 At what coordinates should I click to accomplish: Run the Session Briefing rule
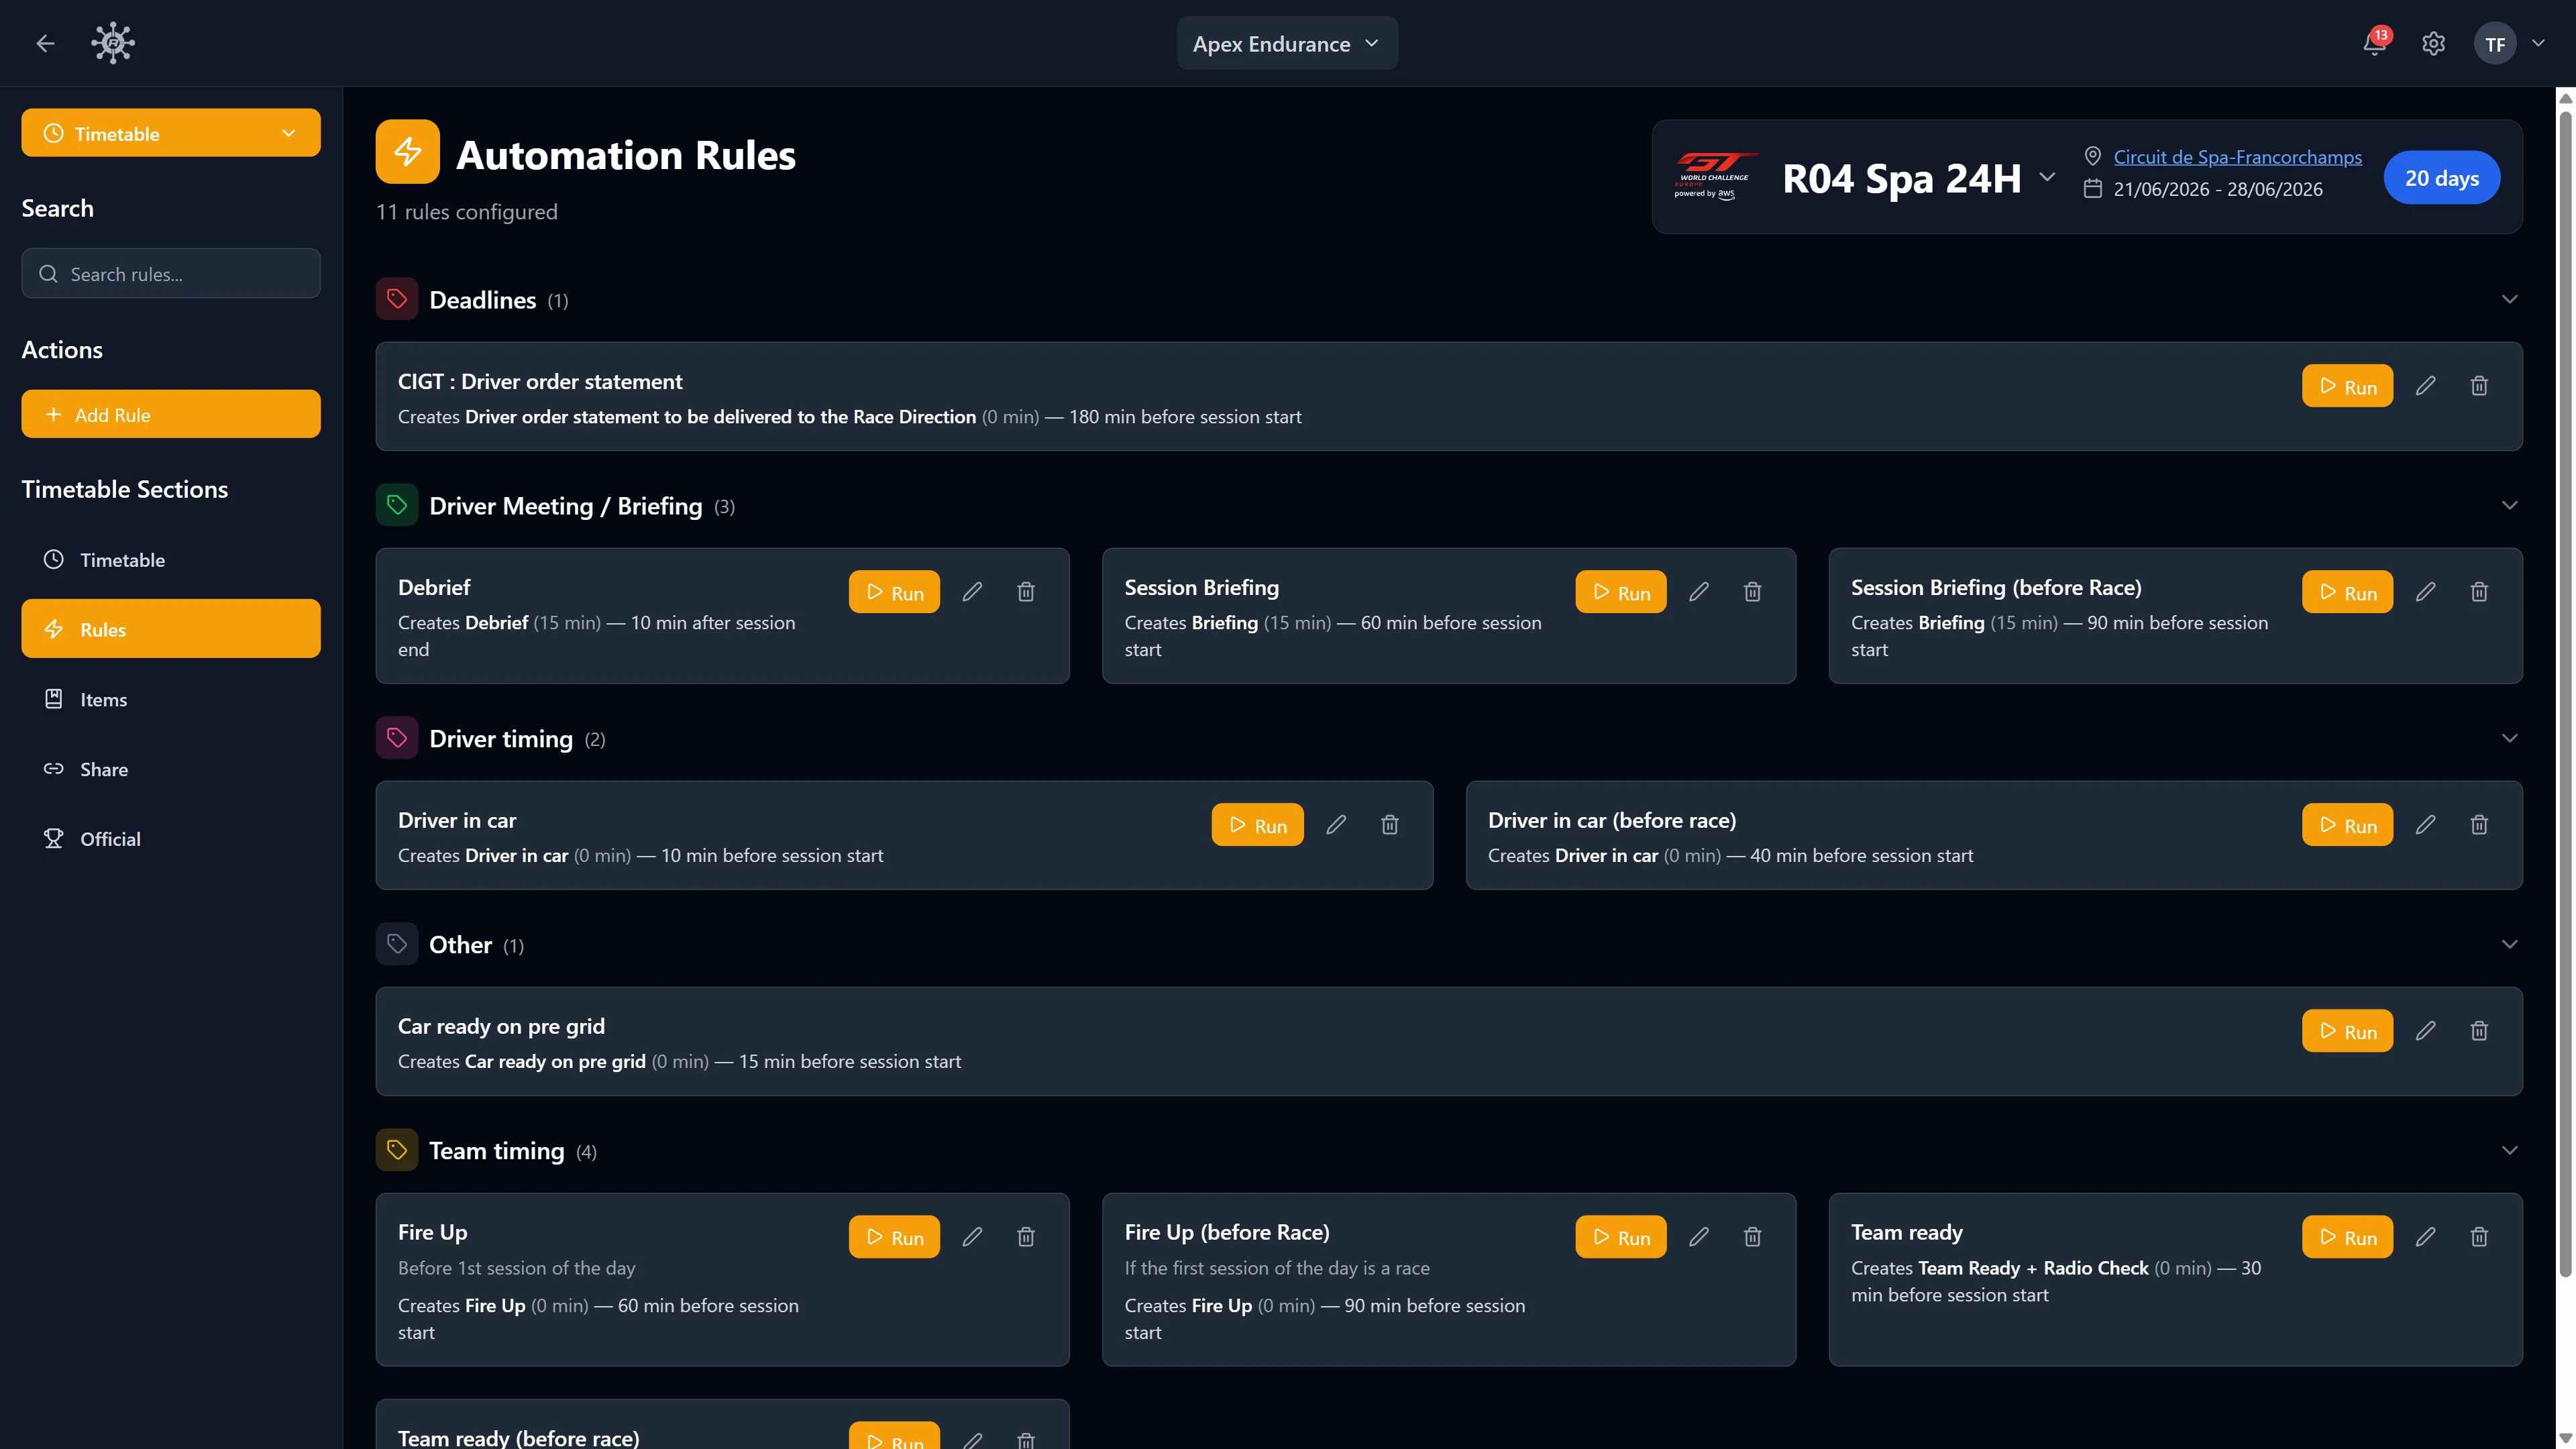(1620, 592)
